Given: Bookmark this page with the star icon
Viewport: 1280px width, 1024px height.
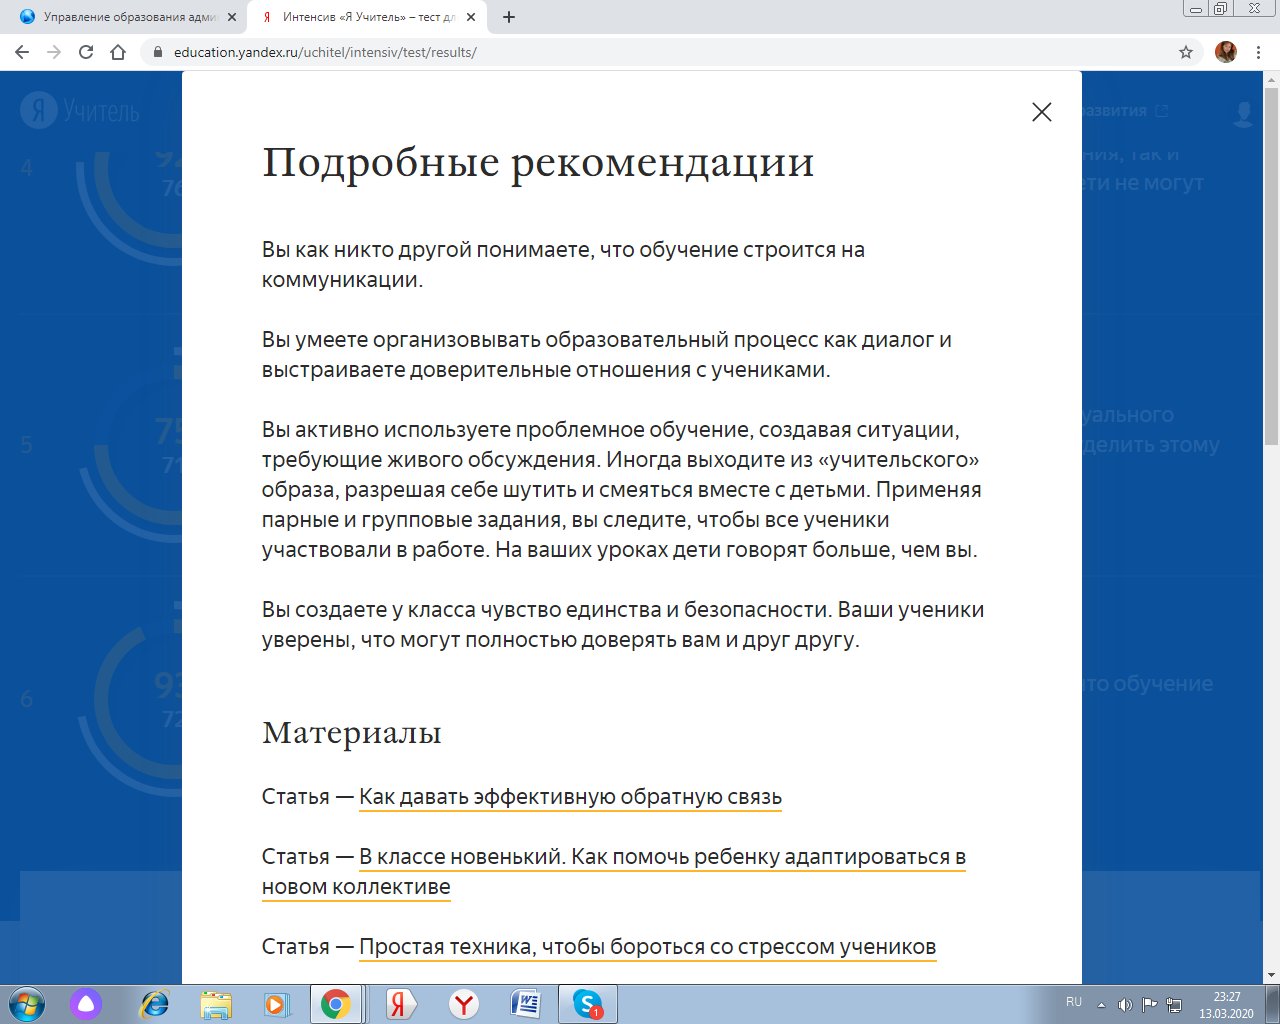Looking at the screenshot, I should 1186,52.
